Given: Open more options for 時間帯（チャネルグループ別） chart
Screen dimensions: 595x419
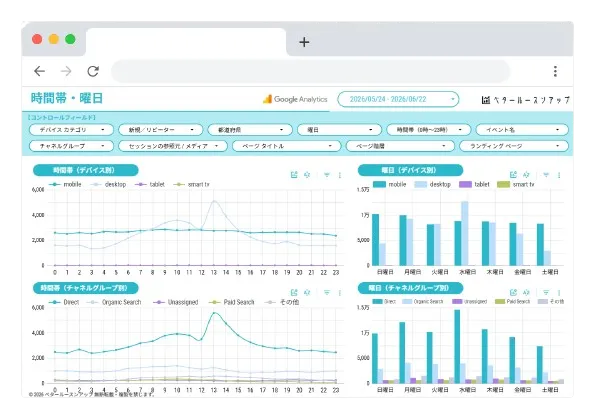Looking at the screenshot, I should (340, 293).
